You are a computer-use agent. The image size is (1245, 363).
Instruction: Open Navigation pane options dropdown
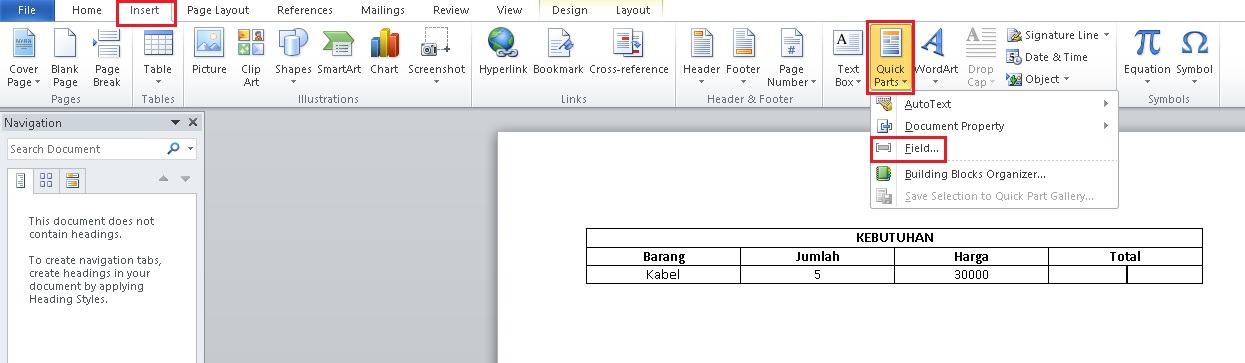(x=176, y=122)
